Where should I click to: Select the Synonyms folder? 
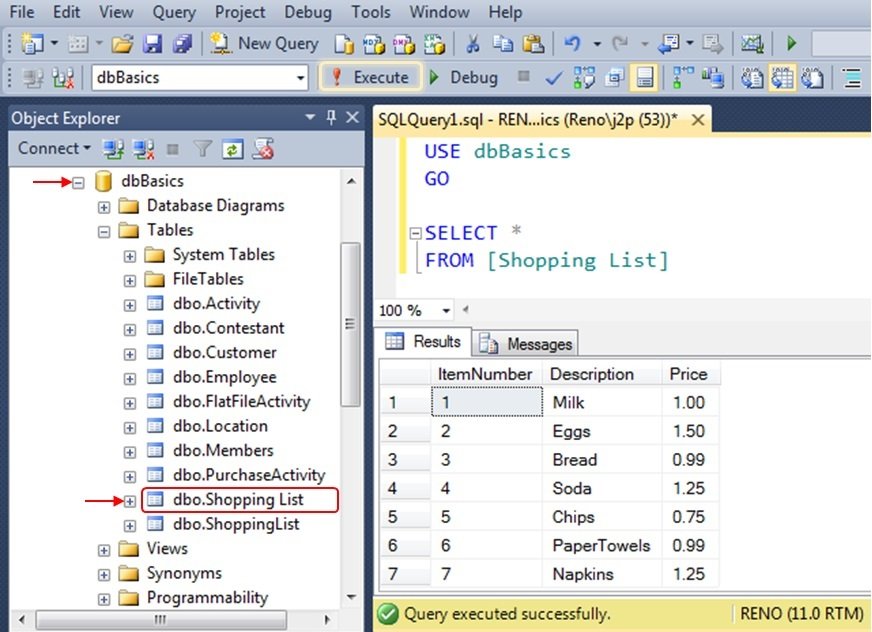click(184, 573)
